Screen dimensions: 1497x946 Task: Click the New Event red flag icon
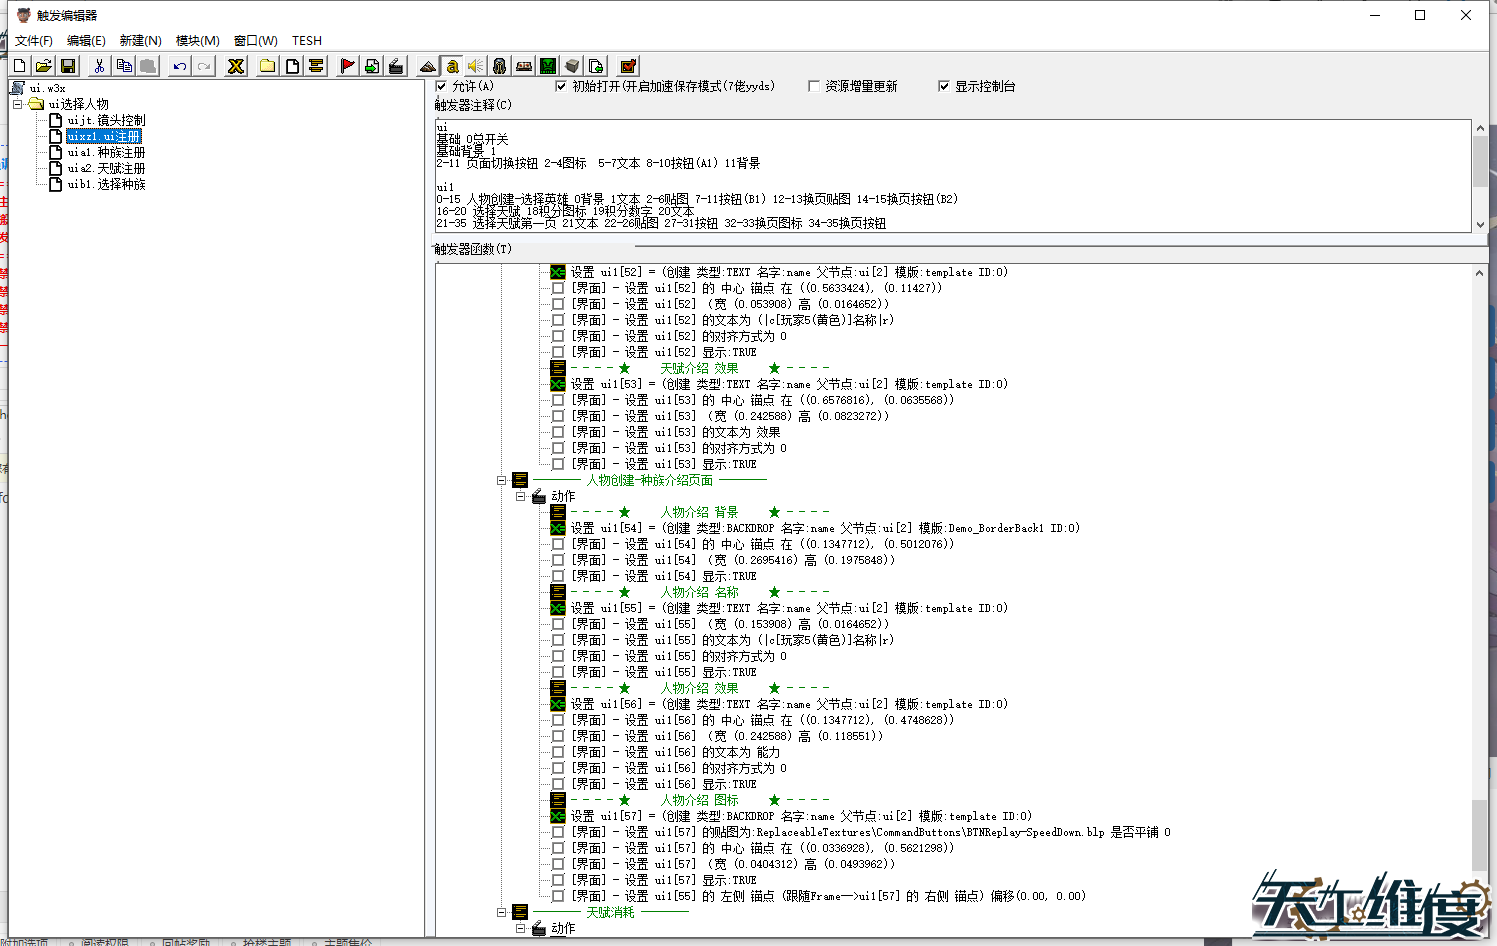pos(347,66)
